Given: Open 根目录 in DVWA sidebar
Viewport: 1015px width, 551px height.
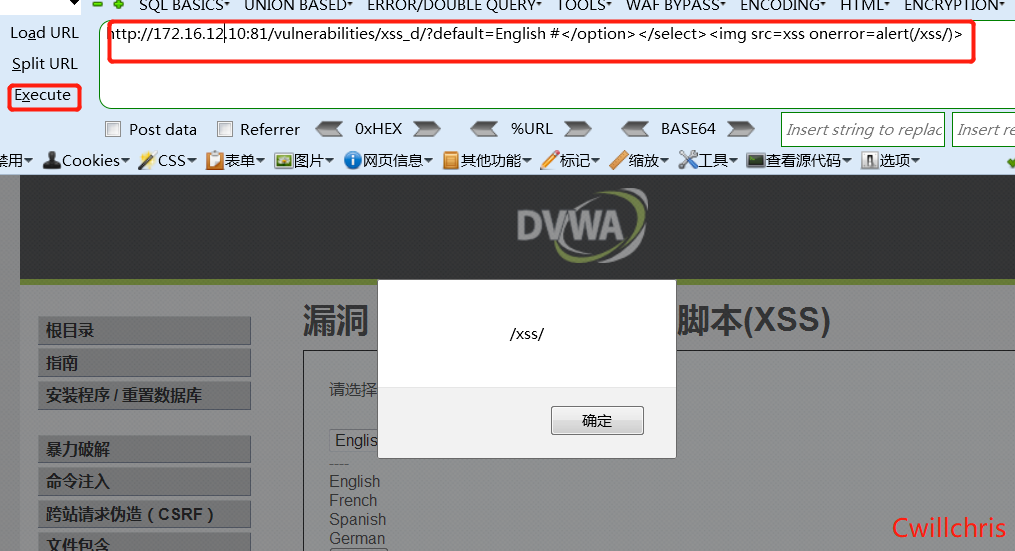Looking at the screenshot, I should click(x=144, y=330).
